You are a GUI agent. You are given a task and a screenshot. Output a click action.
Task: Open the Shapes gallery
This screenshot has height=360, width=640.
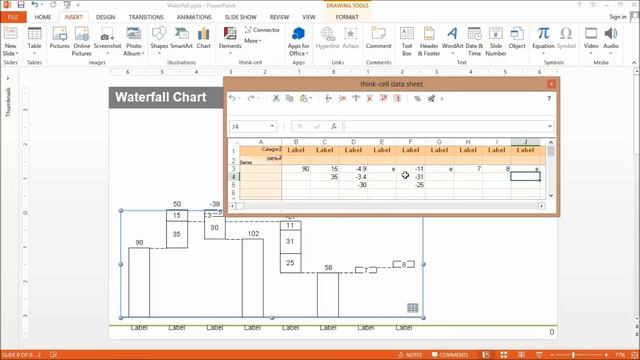click(159, 40)
